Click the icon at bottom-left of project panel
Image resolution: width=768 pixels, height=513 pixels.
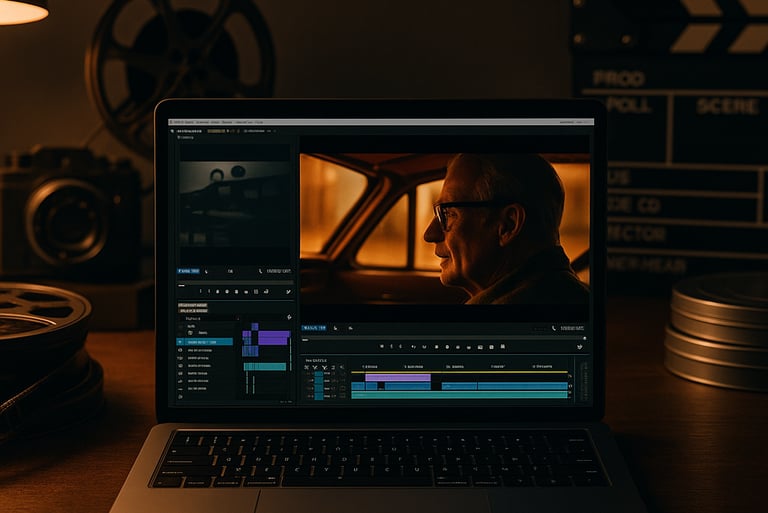coord(180,396)
